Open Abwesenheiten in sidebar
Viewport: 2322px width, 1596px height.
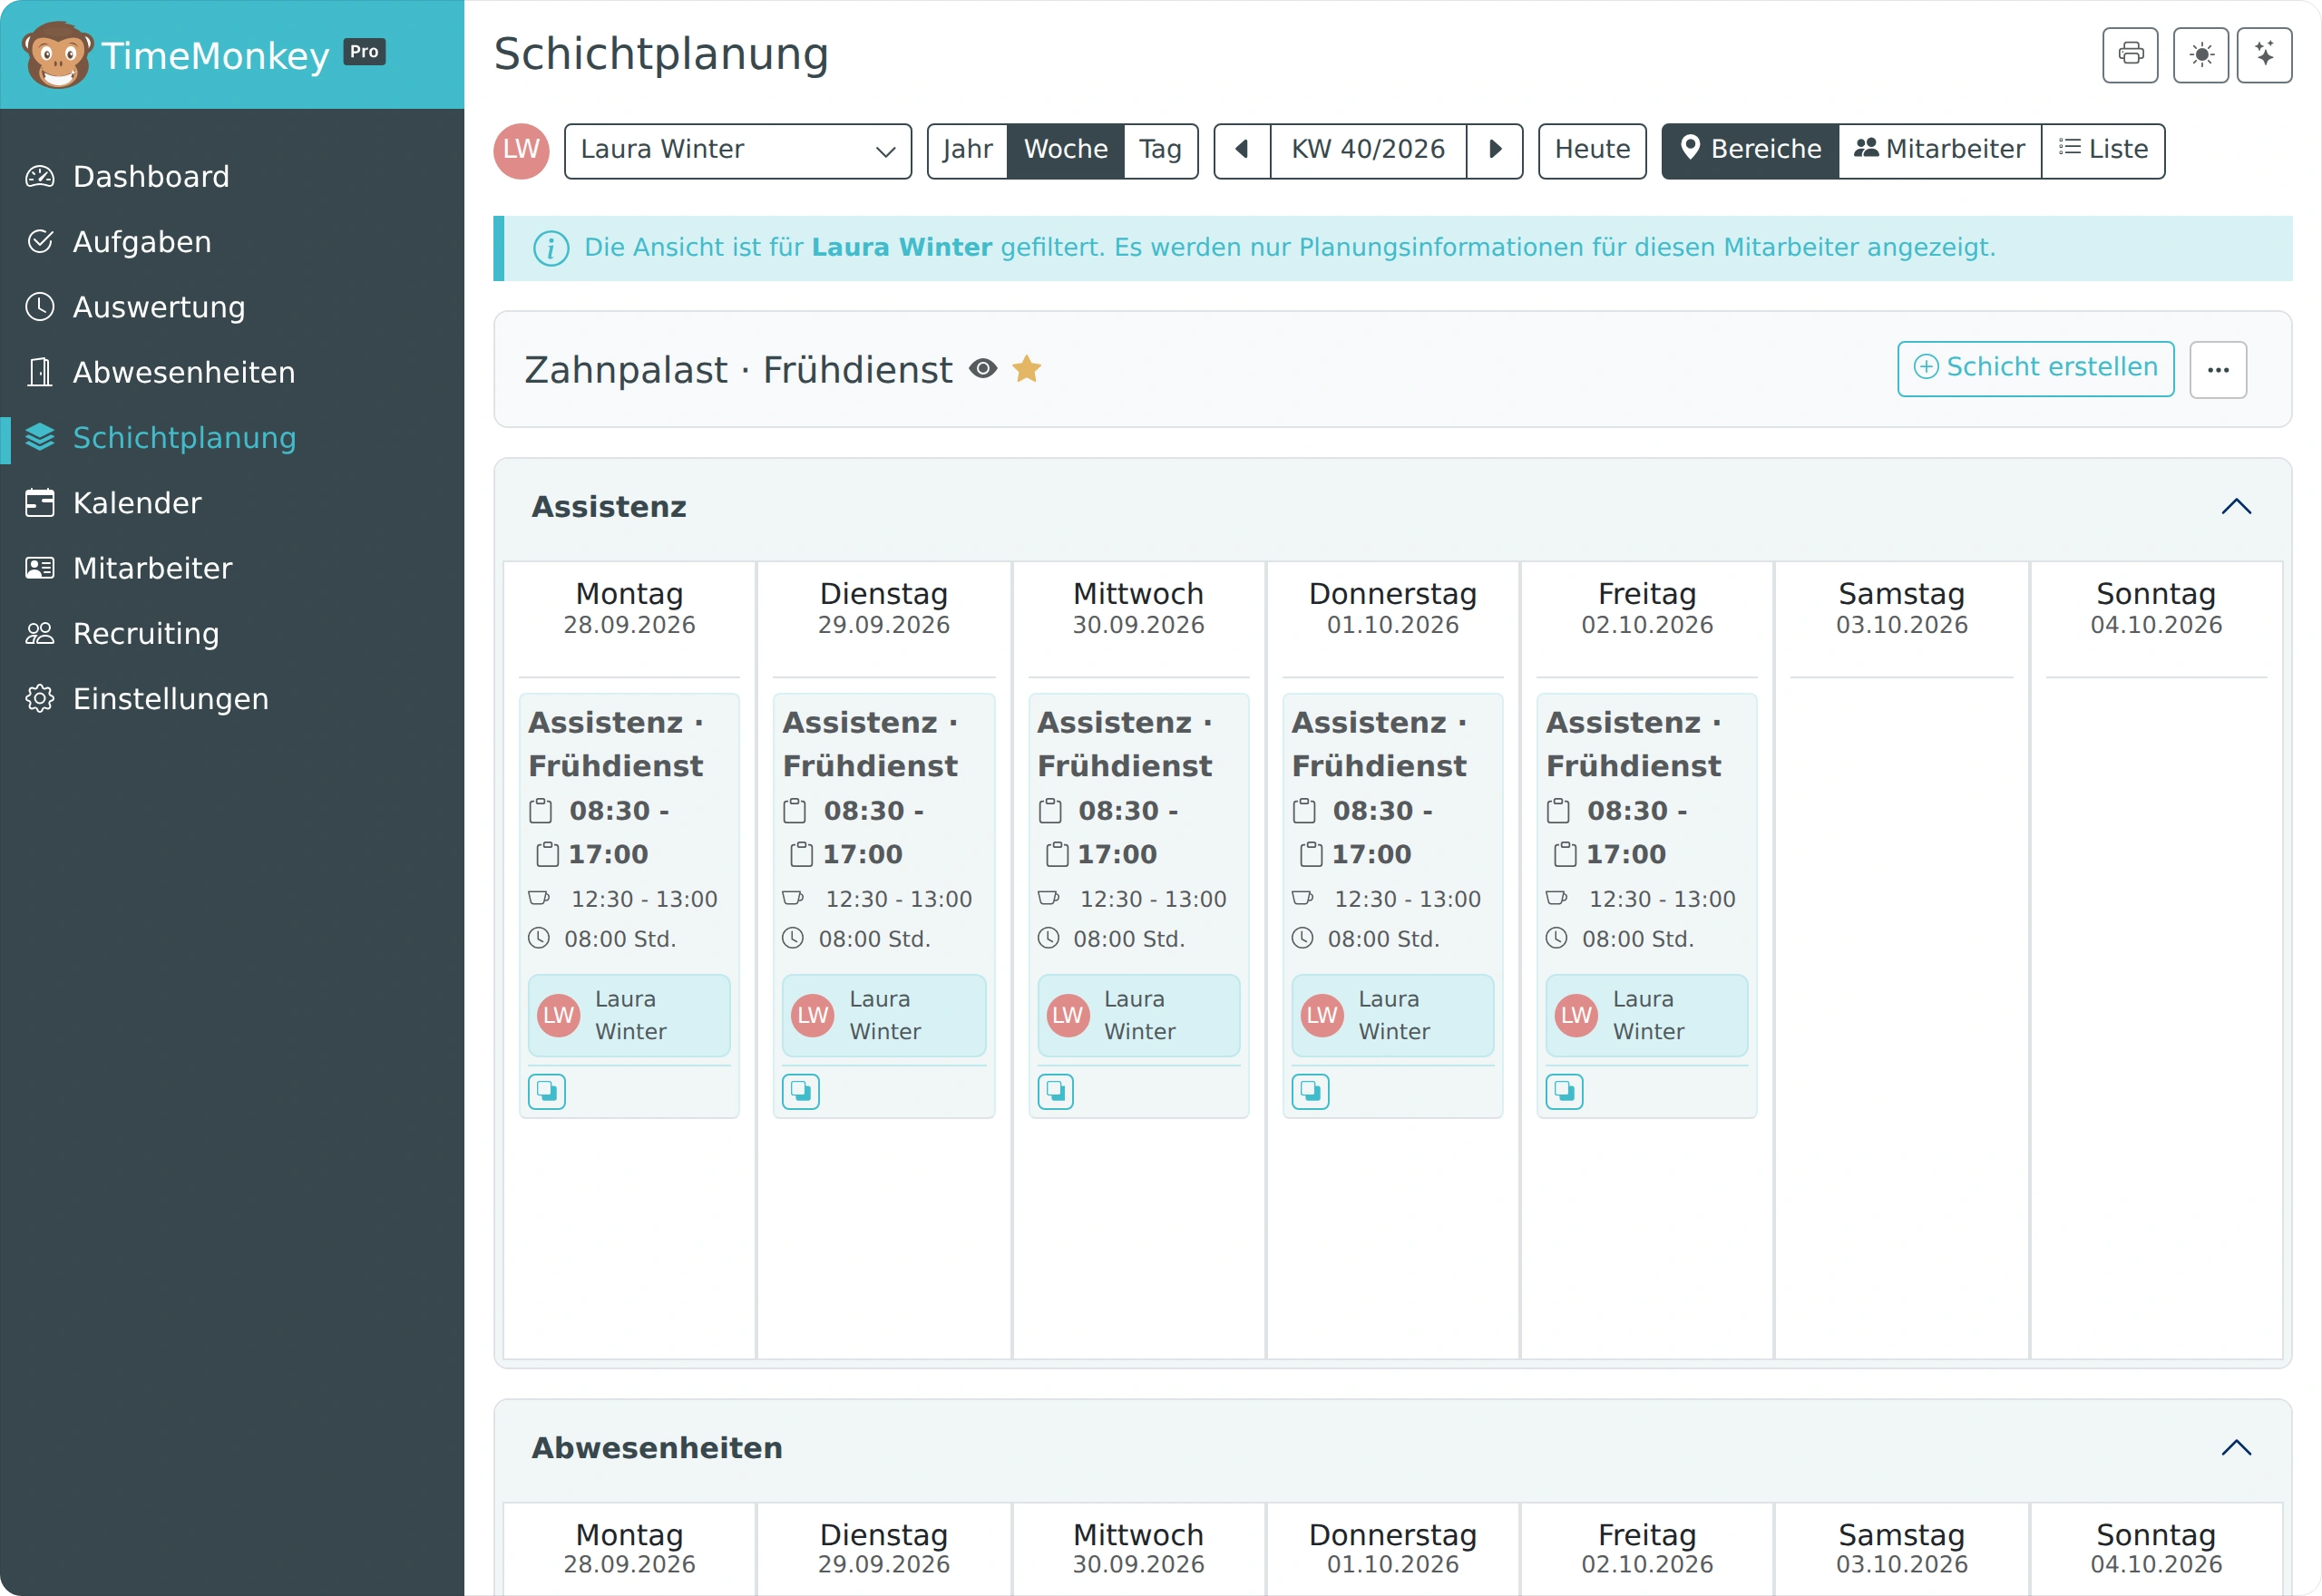[x=232, y=372]
